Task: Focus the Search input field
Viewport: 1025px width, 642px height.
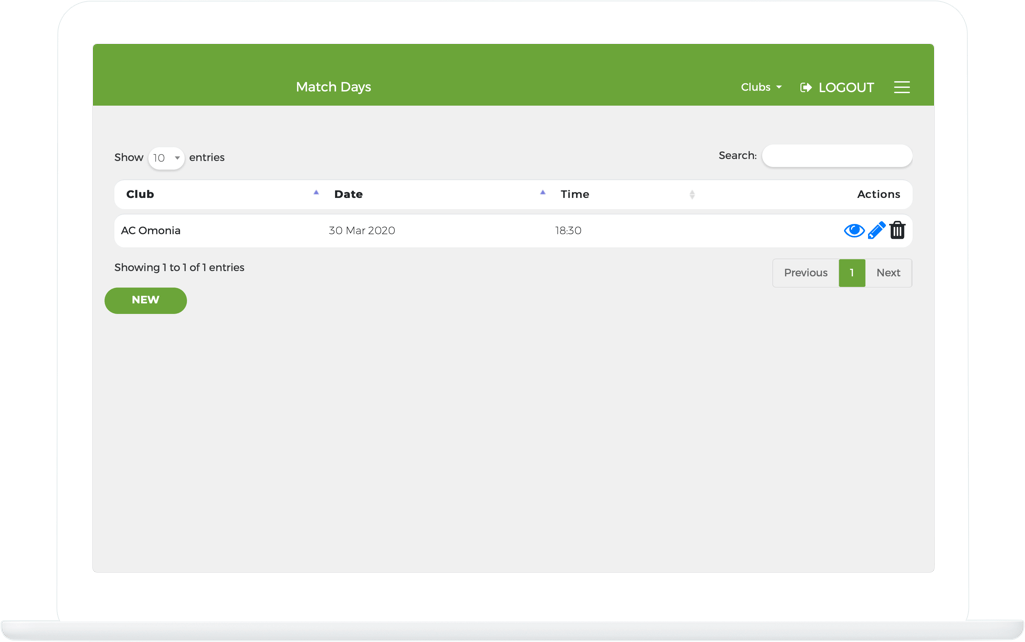Action: click(x=837, y=156)
